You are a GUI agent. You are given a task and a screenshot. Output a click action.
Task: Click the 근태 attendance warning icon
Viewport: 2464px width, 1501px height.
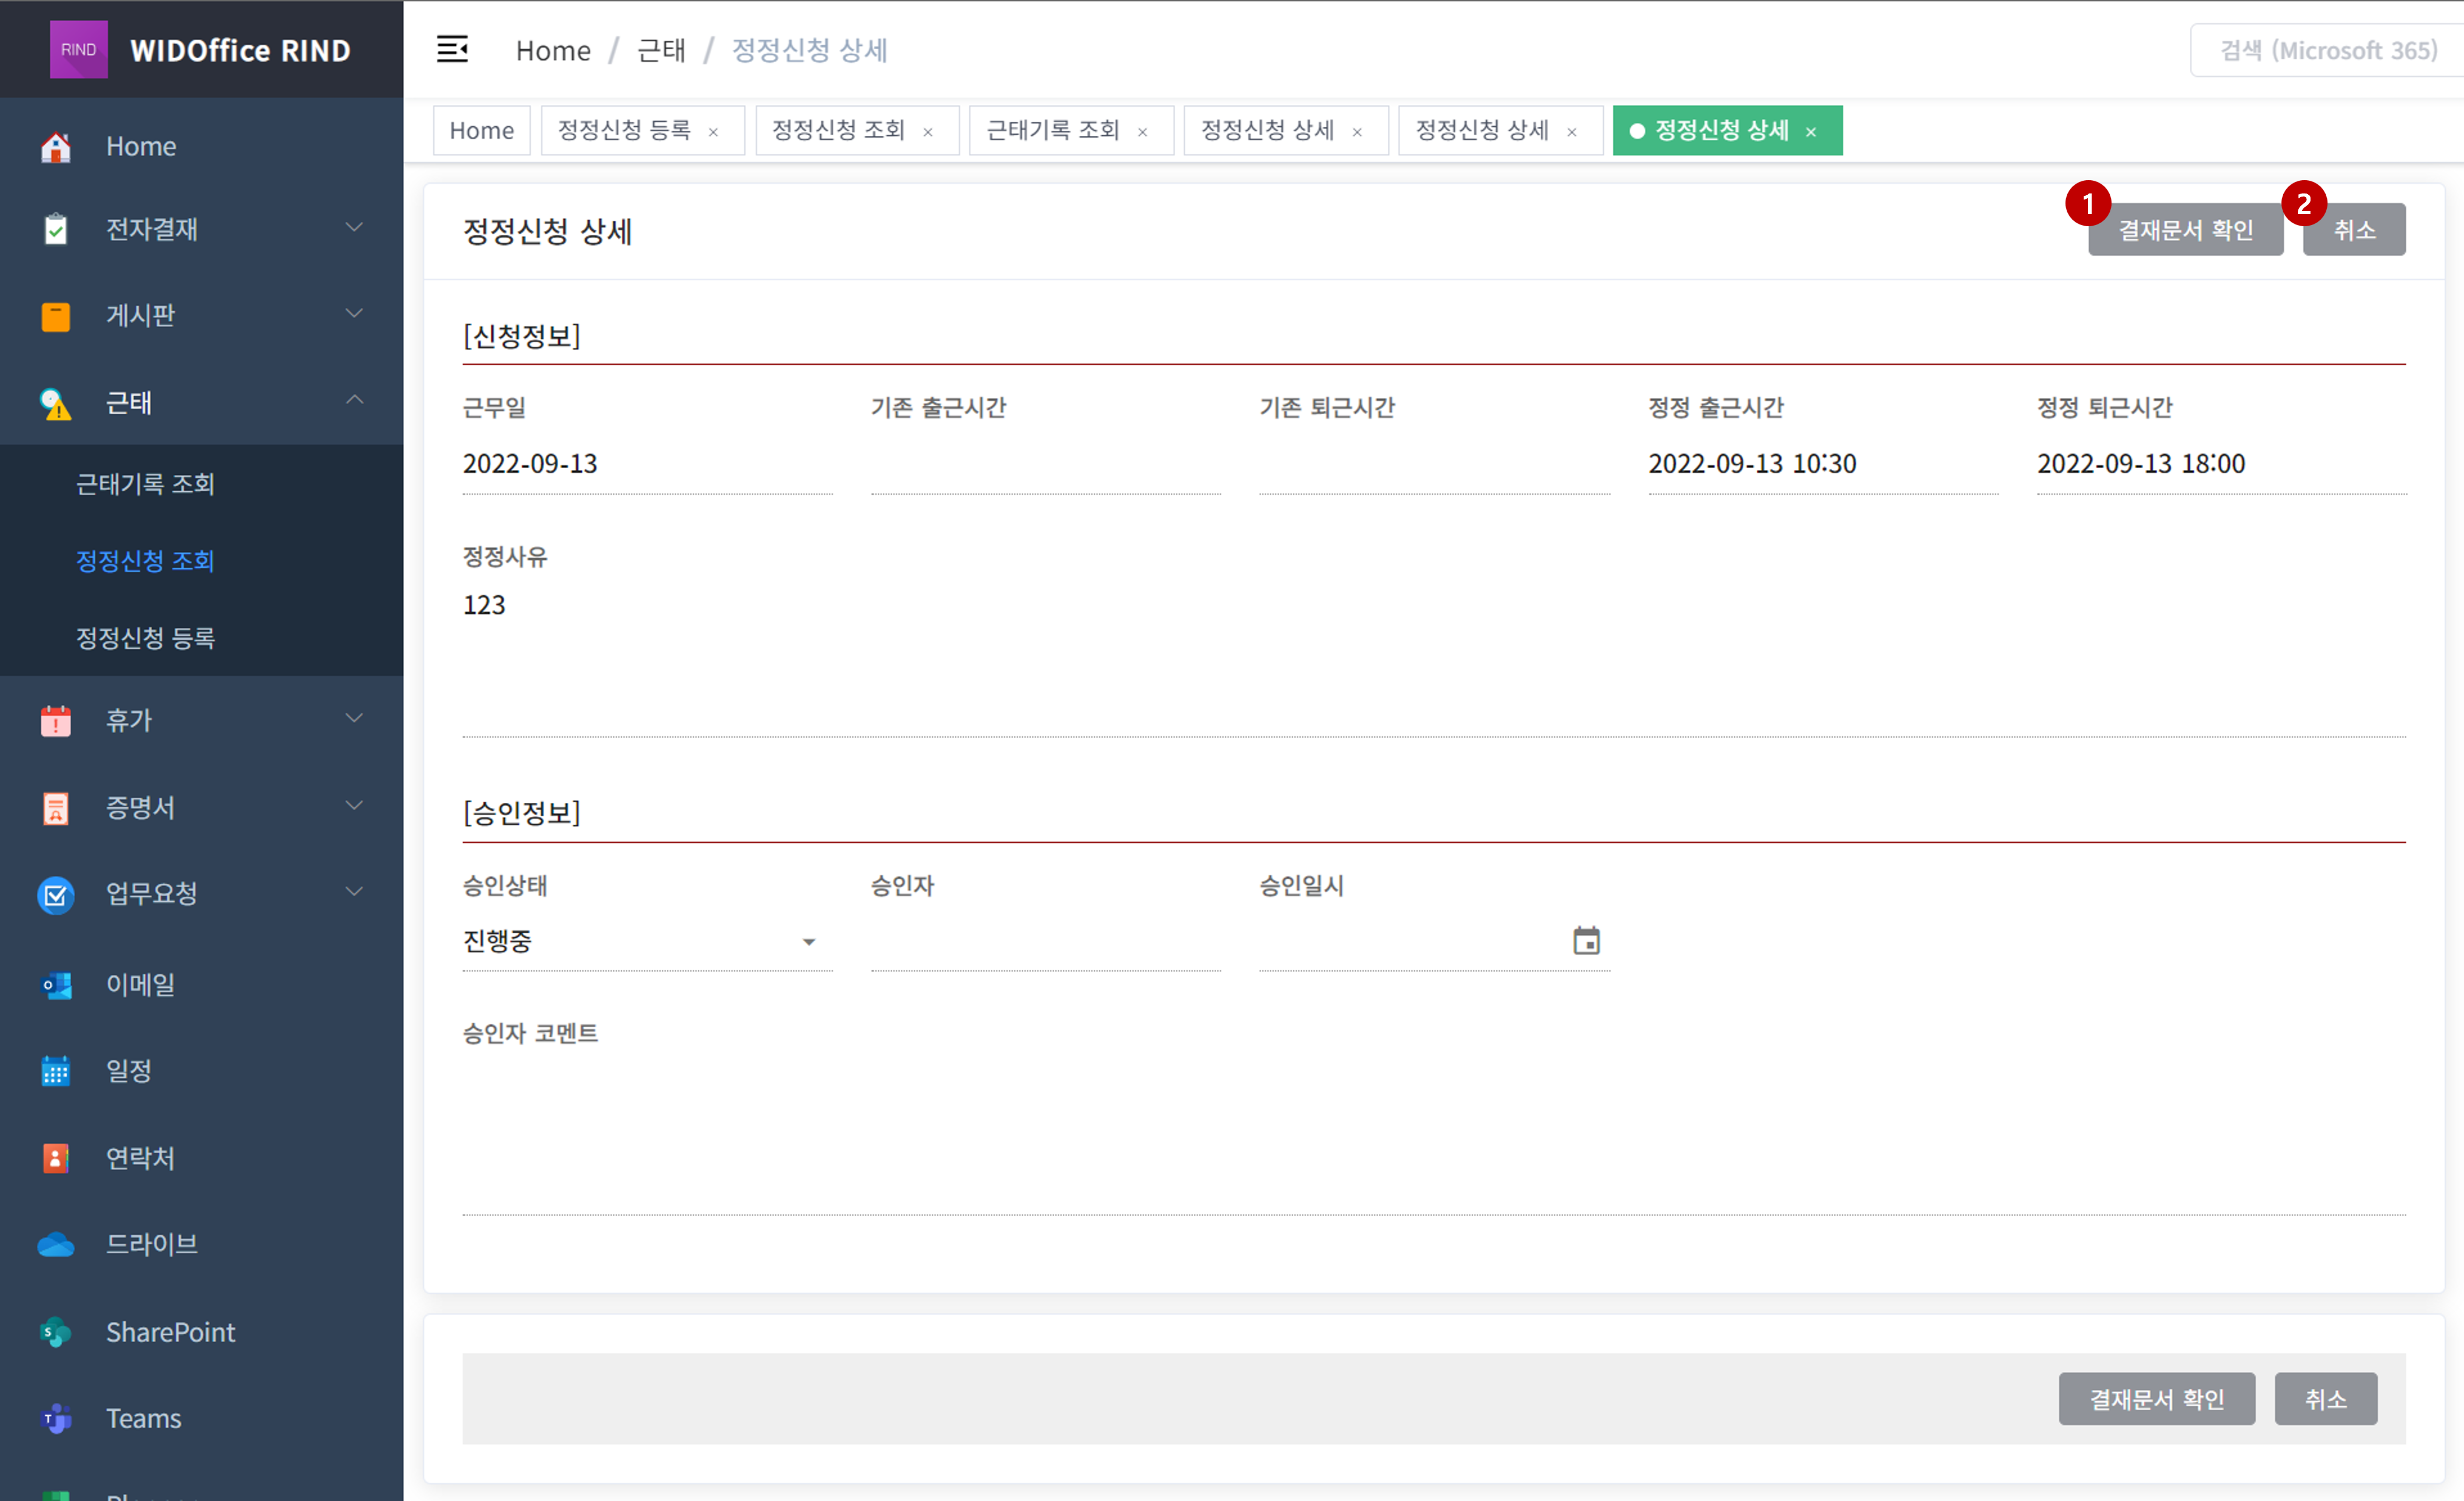[x=55, y=403]
